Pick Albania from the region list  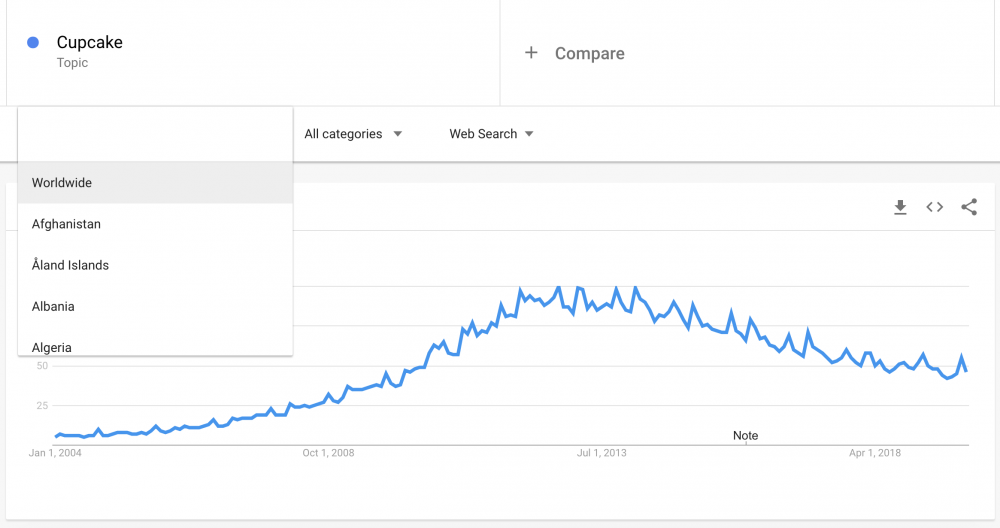(x=53, y=306)
